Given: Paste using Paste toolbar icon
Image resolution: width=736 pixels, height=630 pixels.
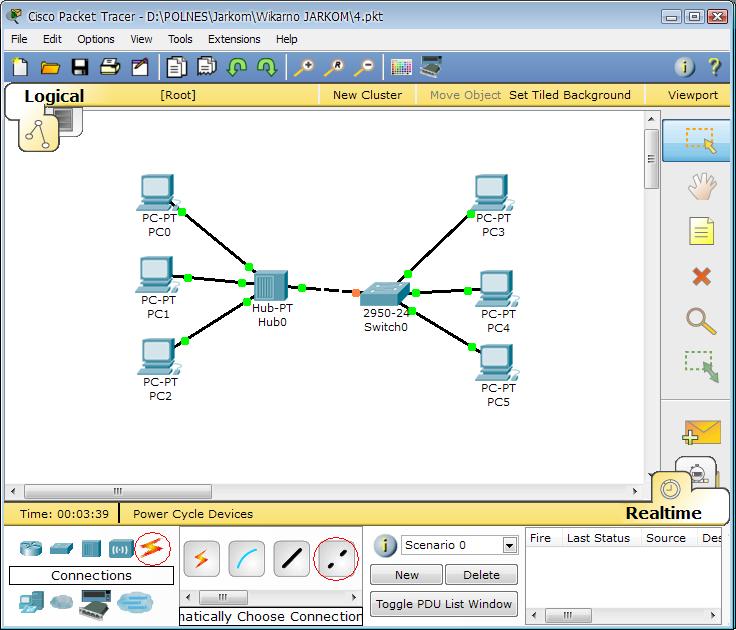Looking at the screenshot, I should point(207,67).
